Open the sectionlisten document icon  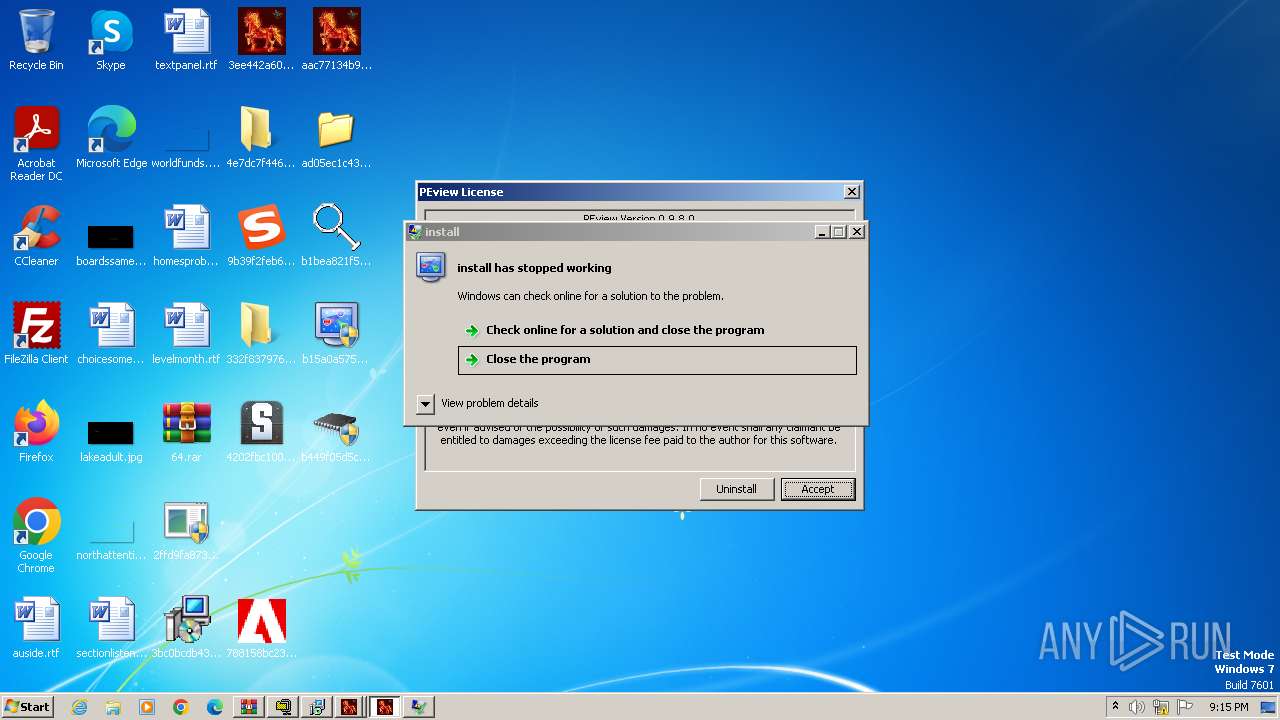(x=111, y=628)
